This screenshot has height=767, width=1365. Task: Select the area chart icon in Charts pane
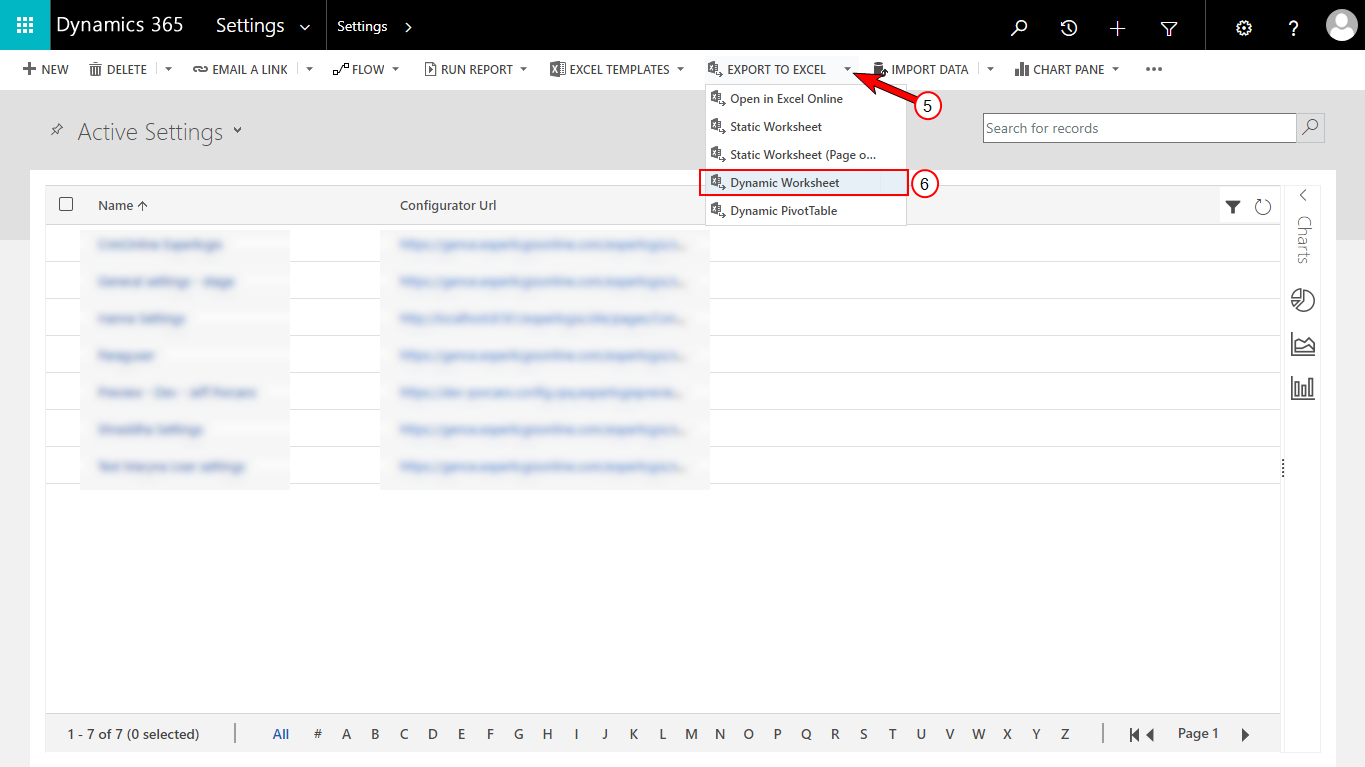pos(1303,345)
